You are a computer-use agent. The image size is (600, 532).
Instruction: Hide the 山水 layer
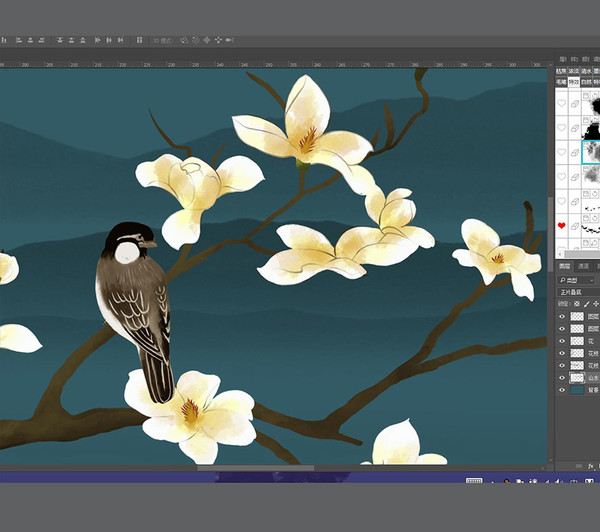(x=562, y=377)
